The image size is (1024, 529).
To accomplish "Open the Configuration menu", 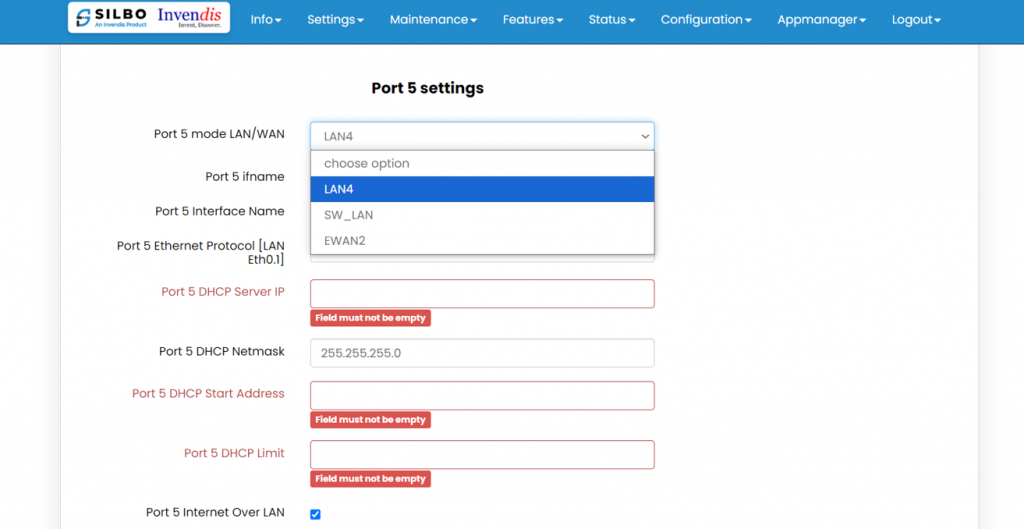I will click(707, 20).
